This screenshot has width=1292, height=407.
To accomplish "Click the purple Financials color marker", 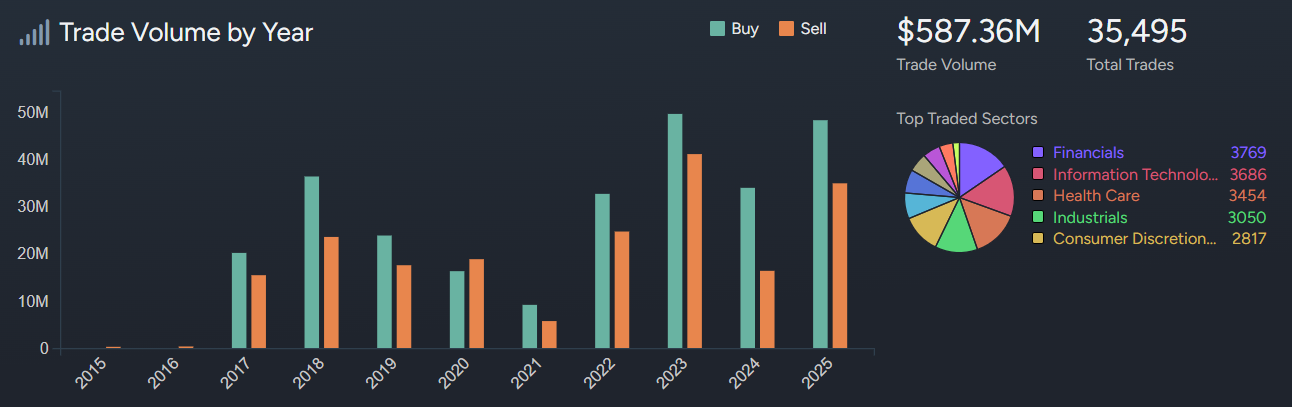I will [1038, 153].
